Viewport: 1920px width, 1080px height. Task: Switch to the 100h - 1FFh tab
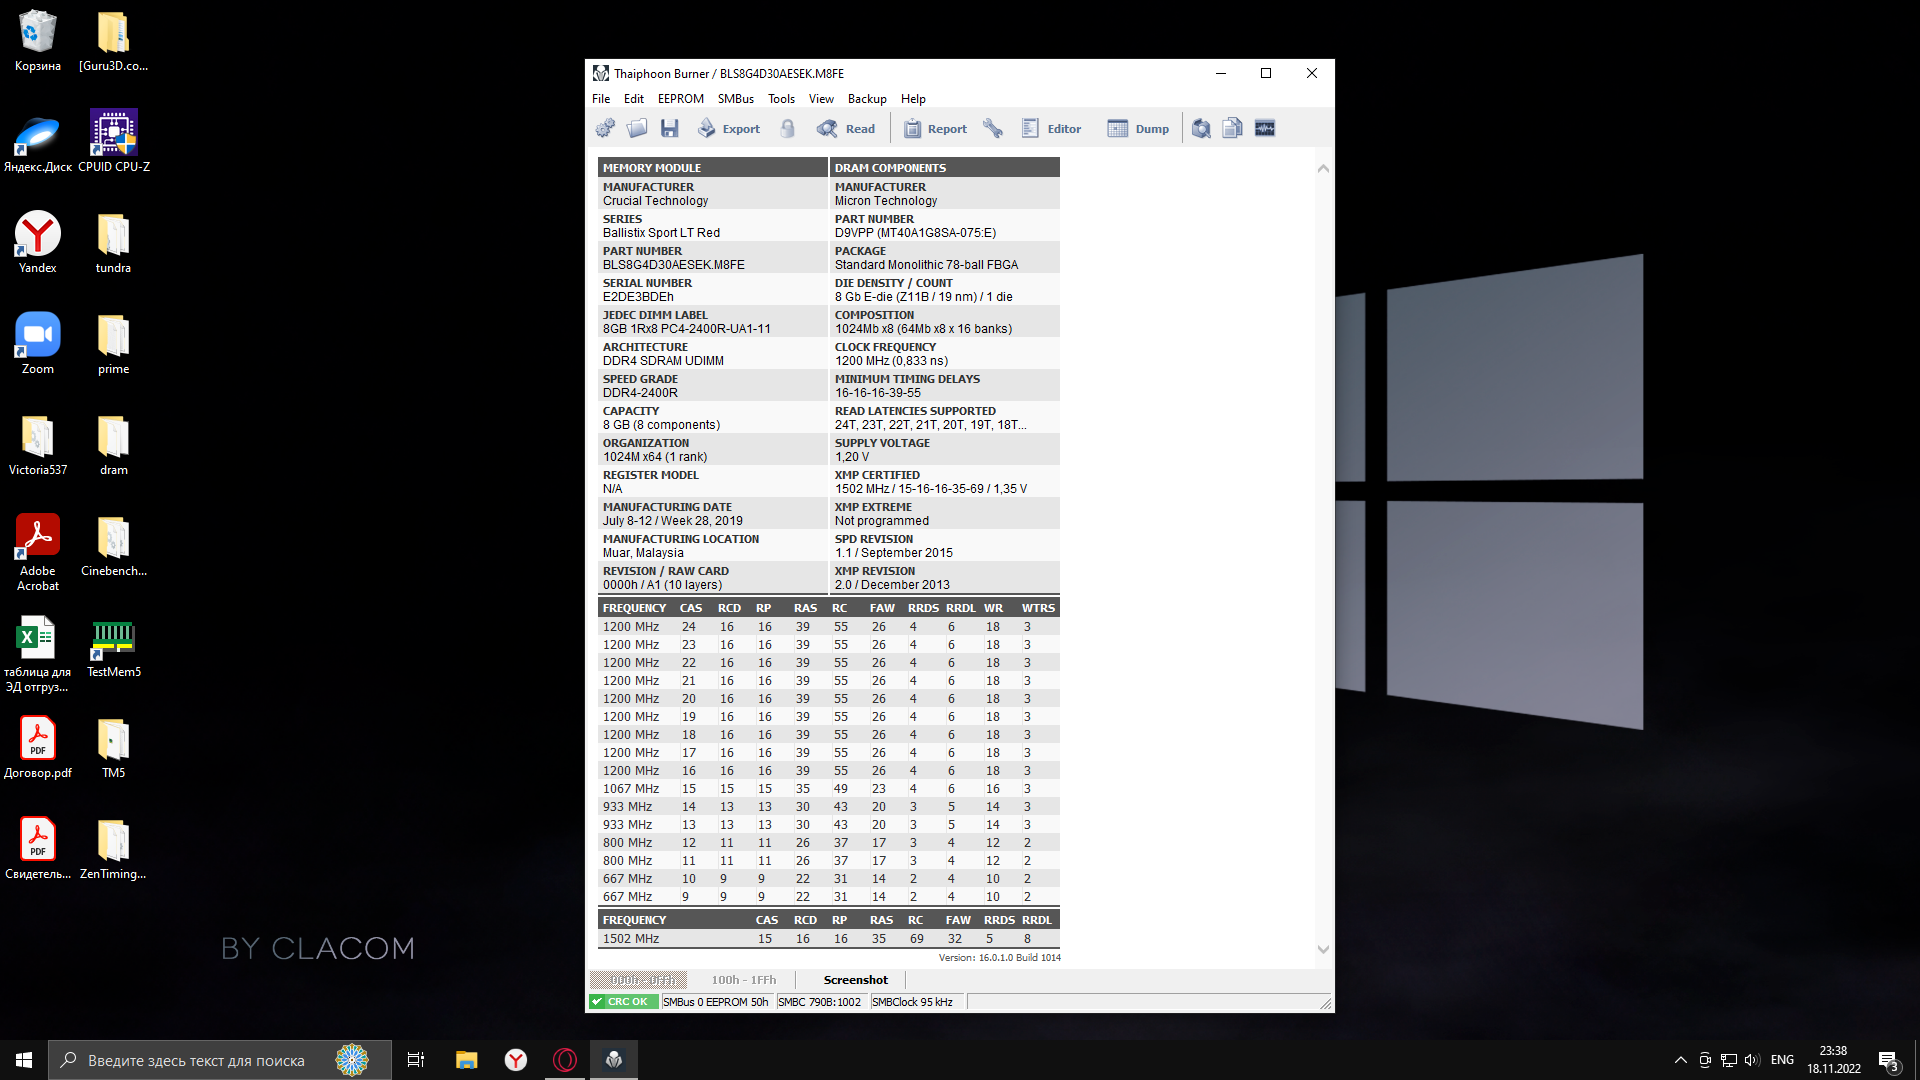point(743,980)
